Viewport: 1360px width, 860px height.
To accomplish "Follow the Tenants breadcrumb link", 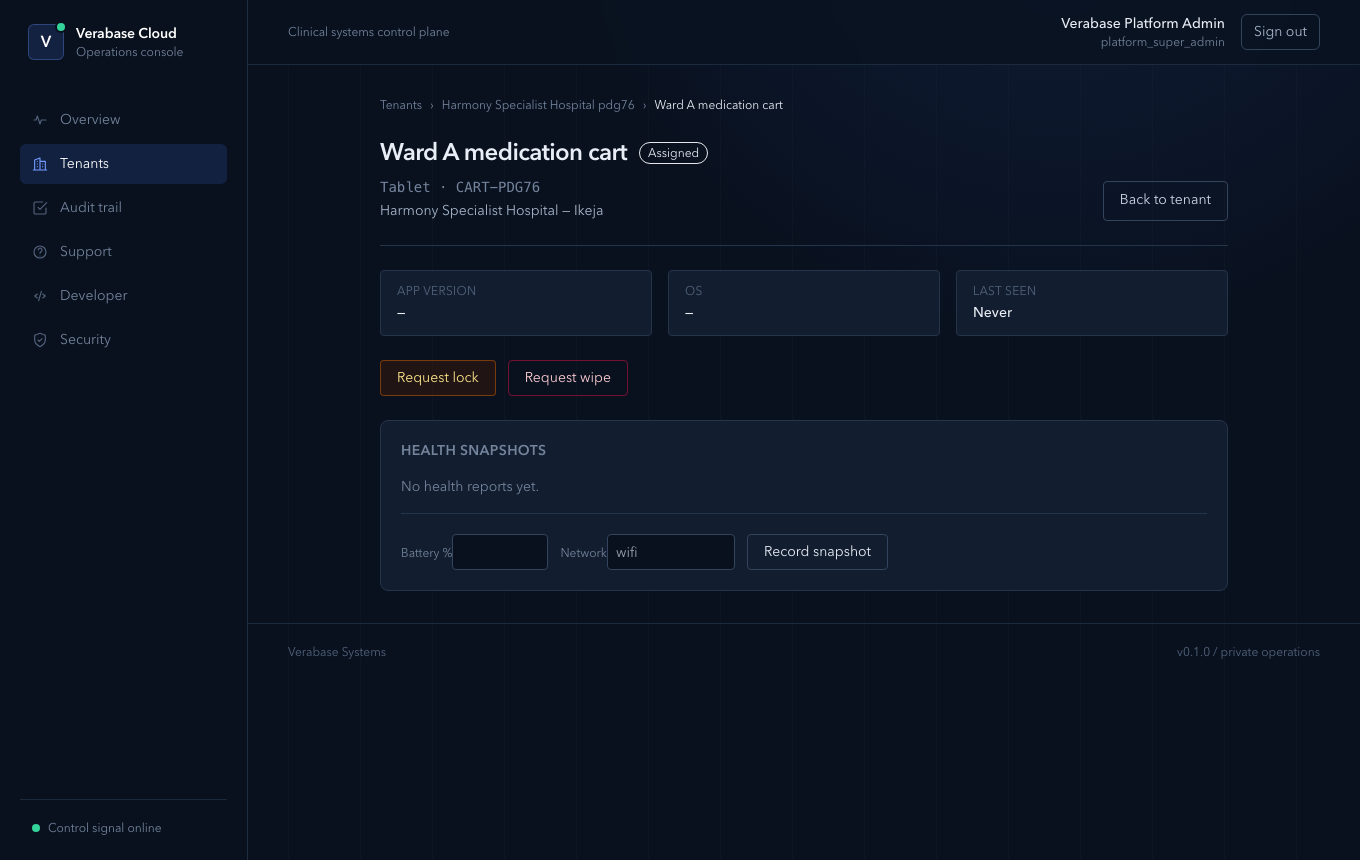I will click(x=401, y=105).
